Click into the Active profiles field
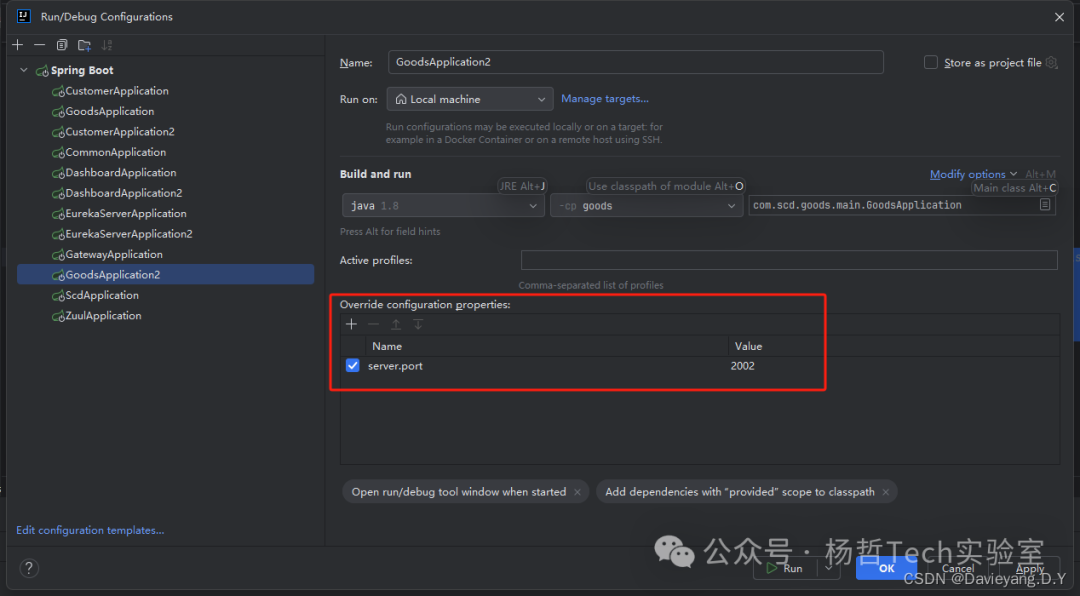 tap(788, 260)
